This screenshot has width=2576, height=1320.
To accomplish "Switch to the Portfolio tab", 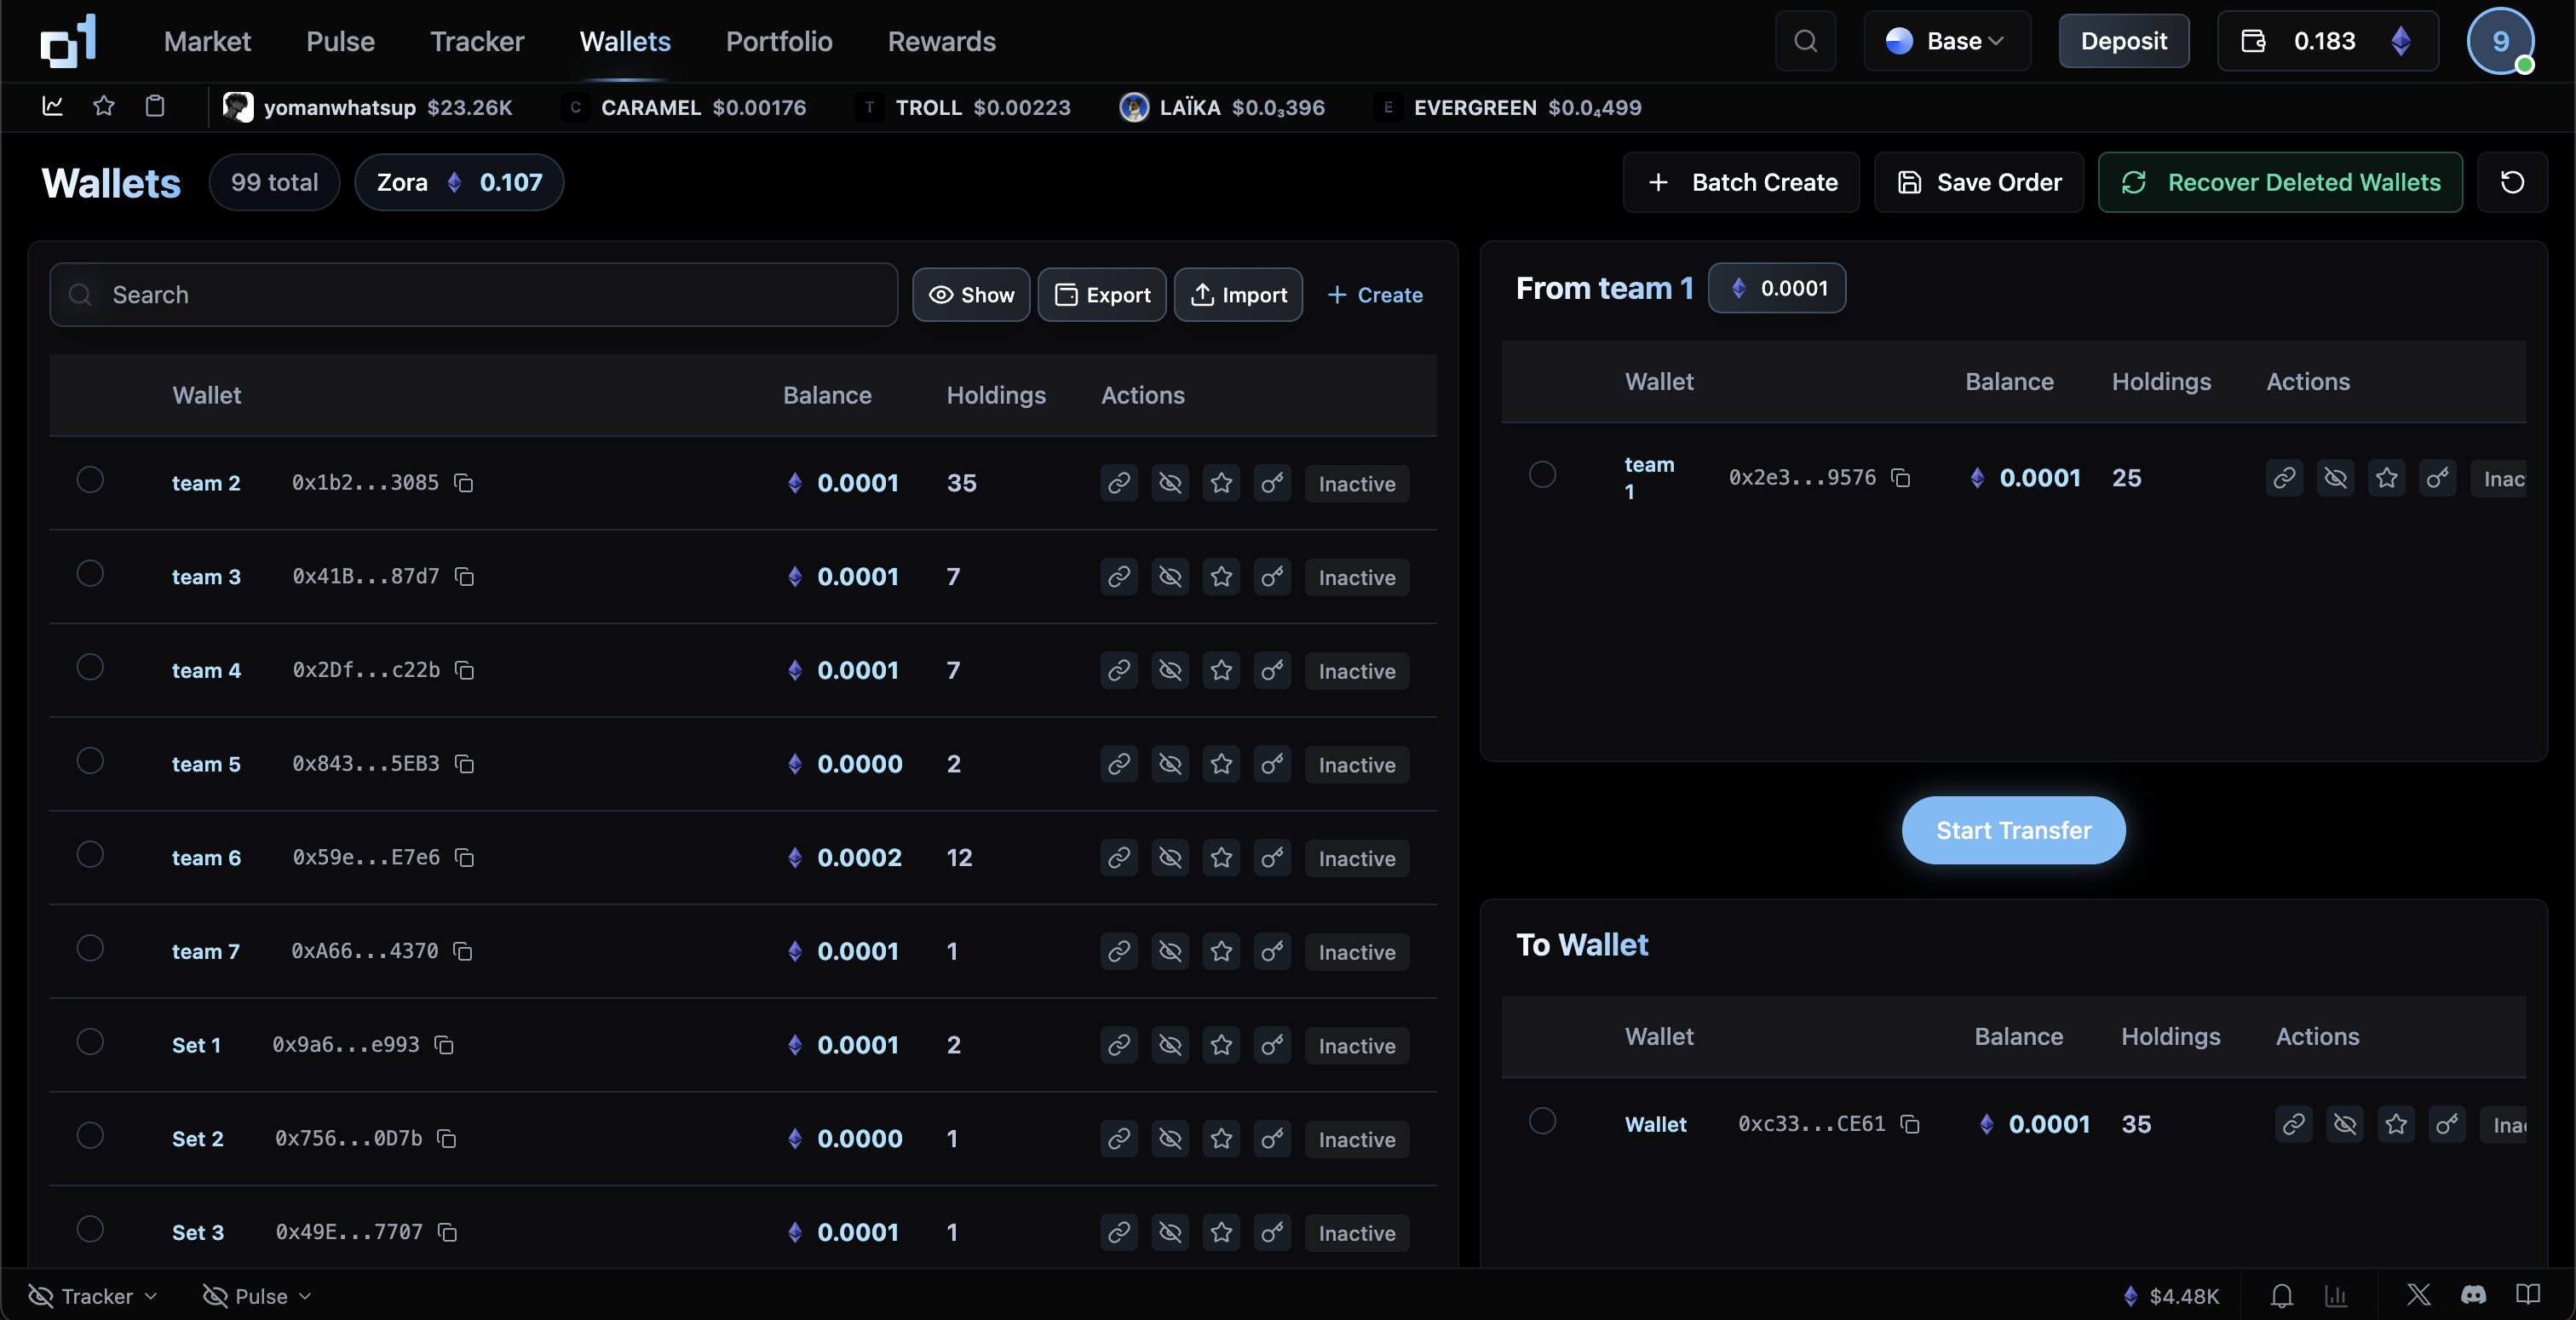I will (x=779, y=41).
